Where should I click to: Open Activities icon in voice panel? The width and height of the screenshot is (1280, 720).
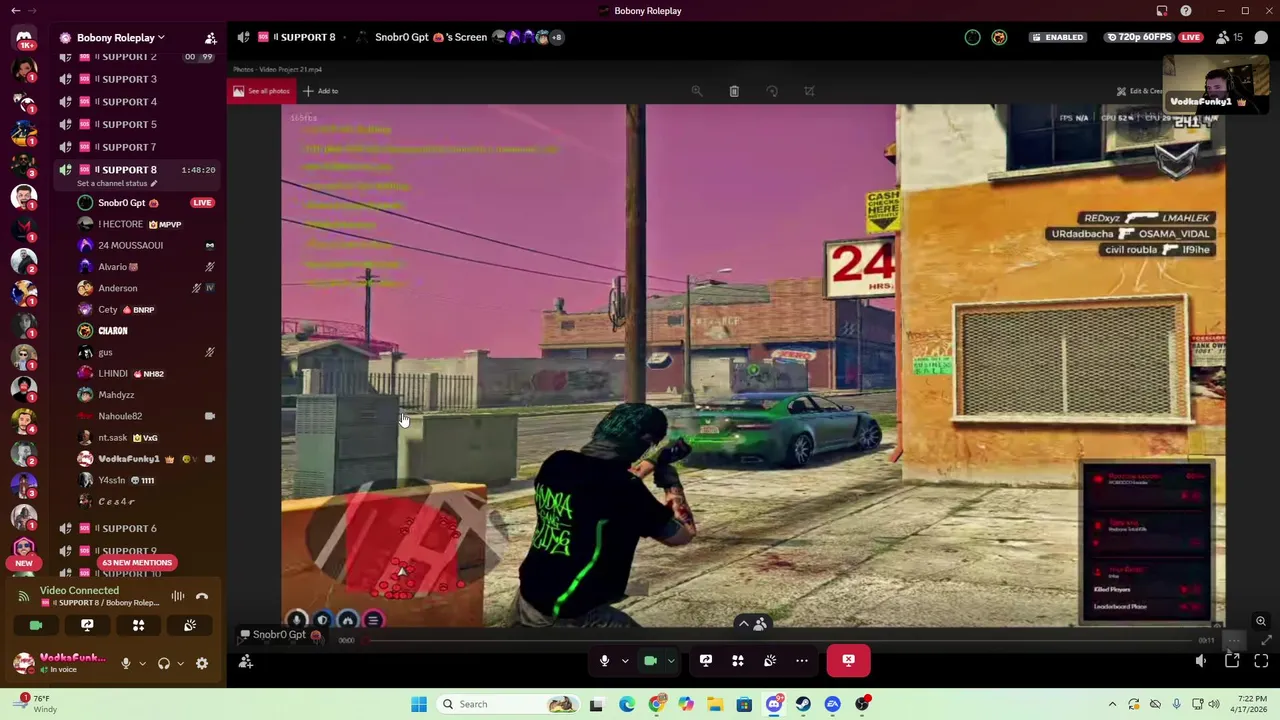(x=138, y=625)
